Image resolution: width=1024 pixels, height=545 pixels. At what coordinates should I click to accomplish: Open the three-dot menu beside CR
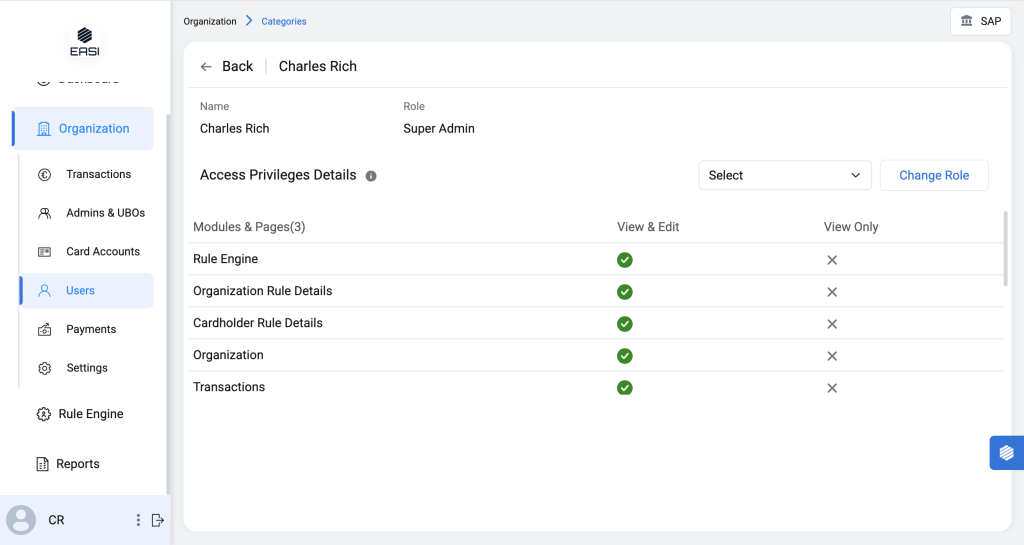tap(138, 520)
